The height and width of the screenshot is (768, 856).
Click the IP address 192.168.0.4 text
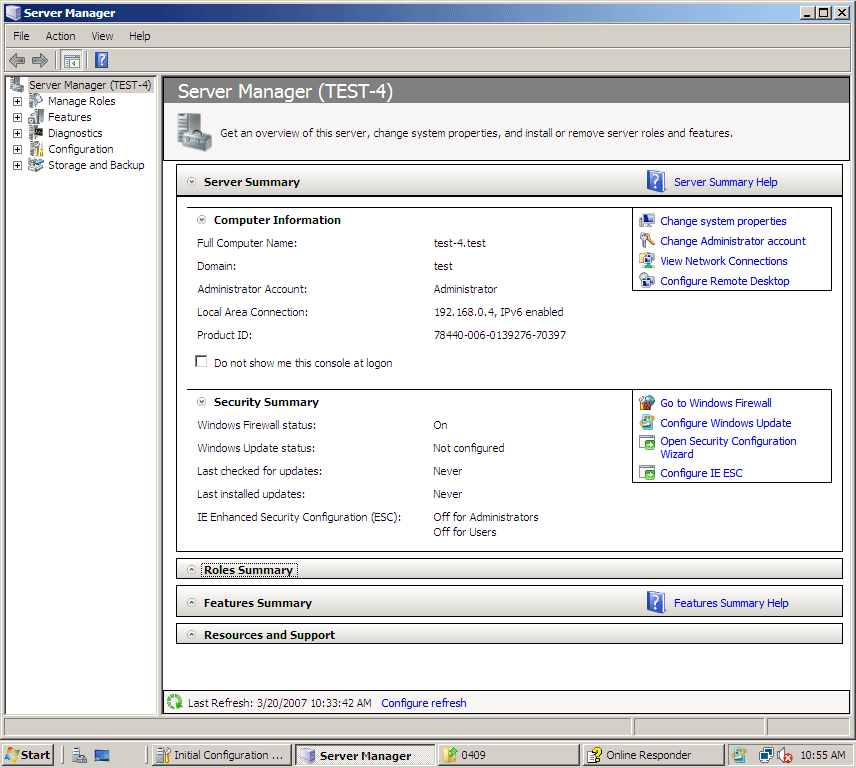pos(465,312)
